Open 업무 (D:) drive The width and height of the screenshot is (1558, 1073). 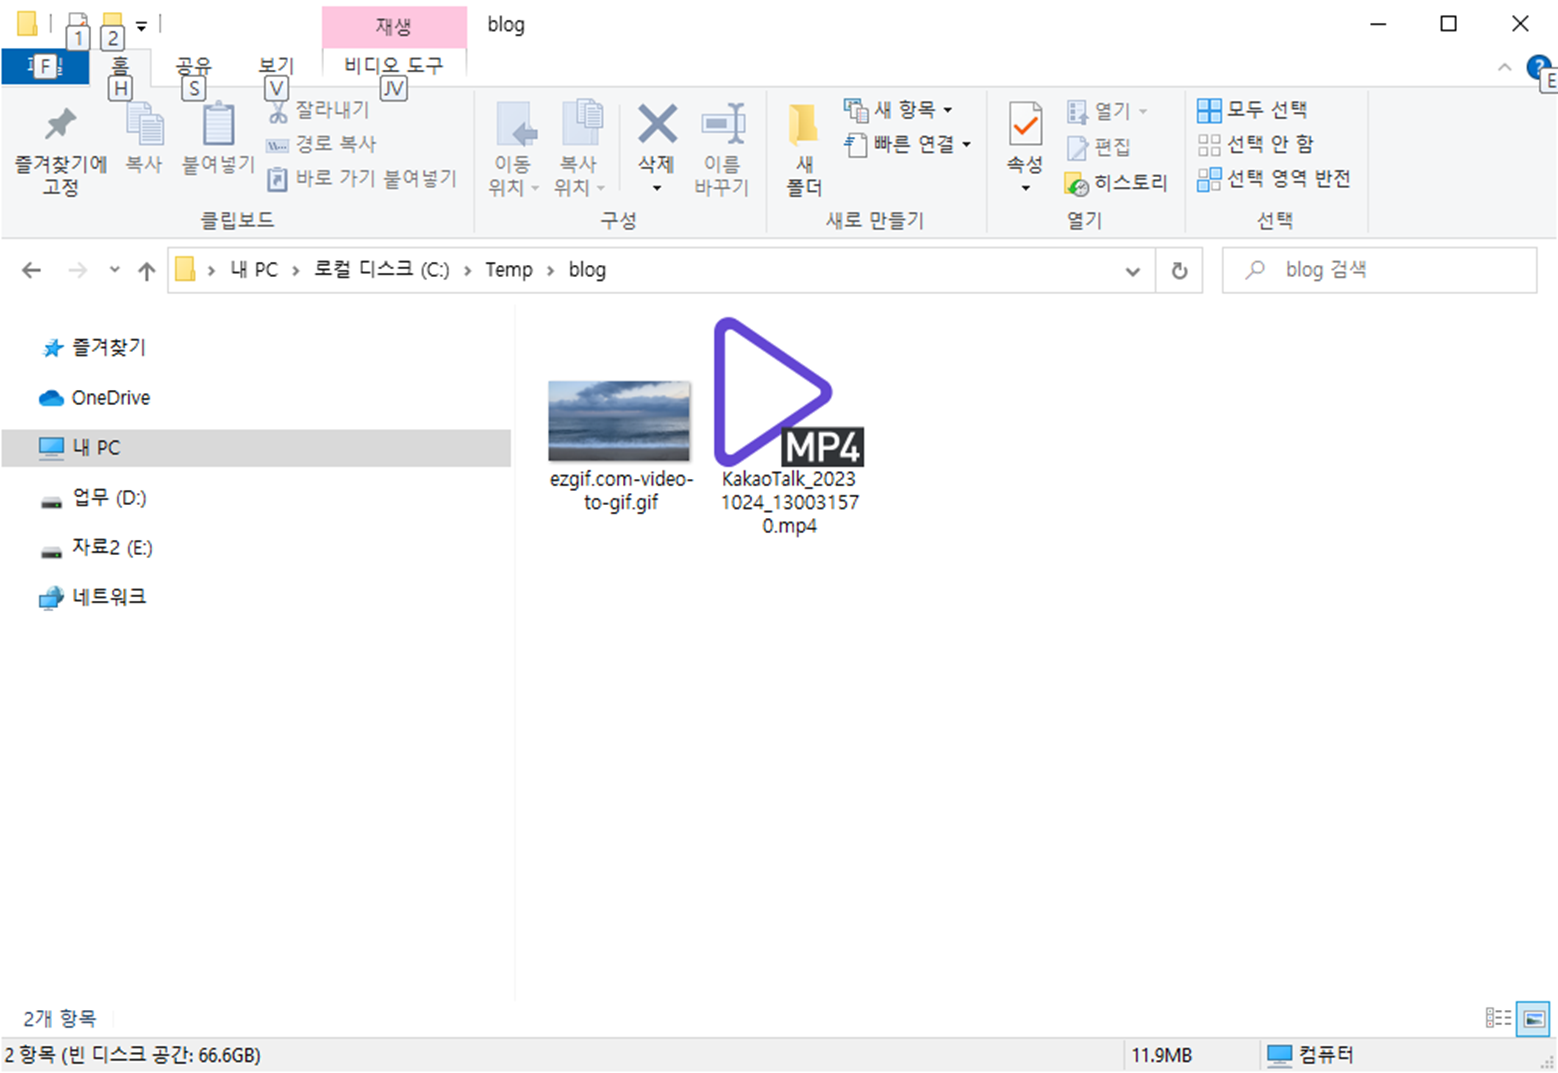pyautogui.click(x=109, y=498)
